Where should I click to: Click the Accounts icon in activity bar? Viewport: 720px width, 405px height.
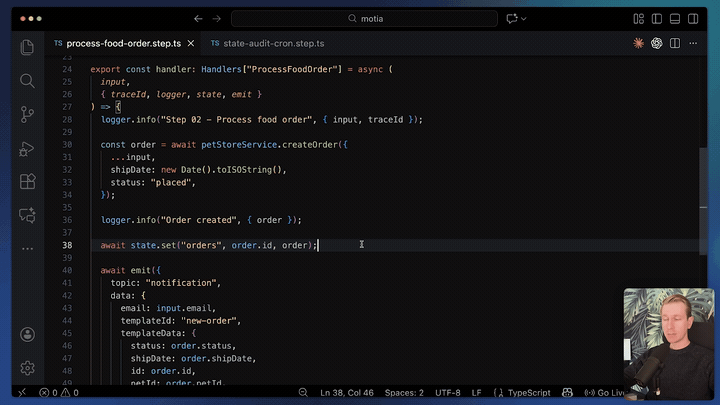coord(27,335)
